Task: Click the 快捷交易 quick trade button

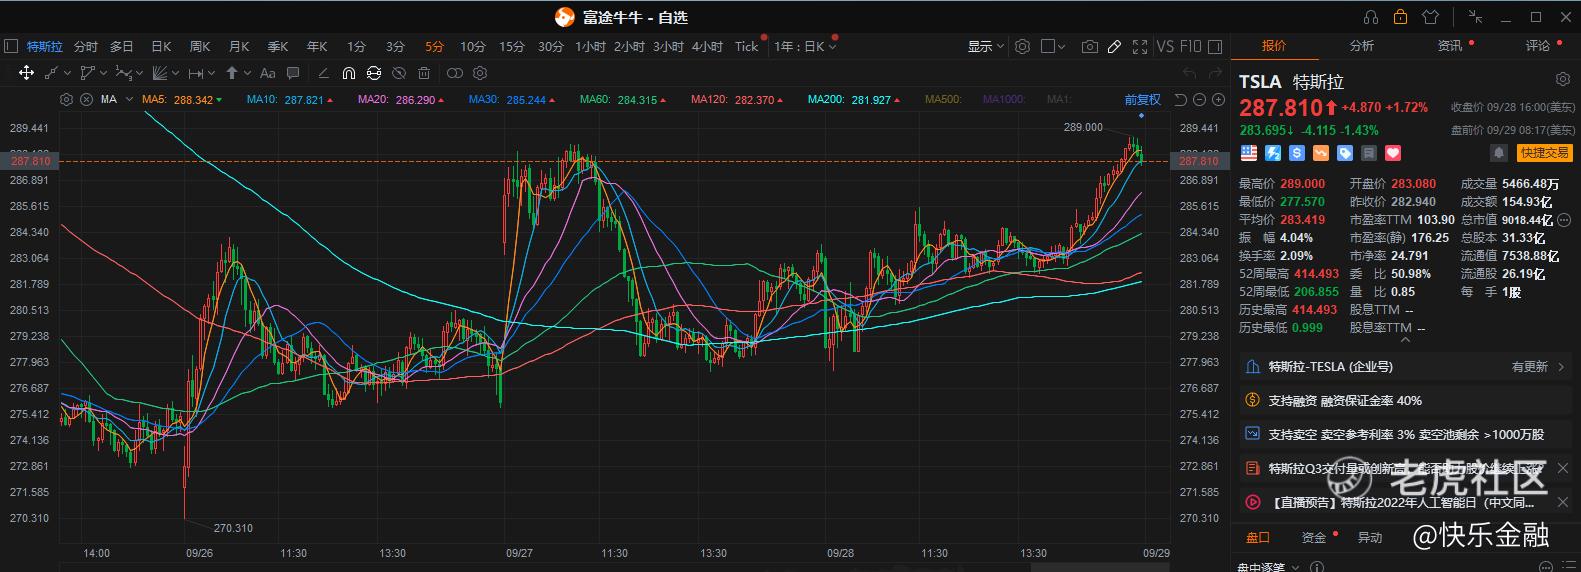Action: [1545, 153]
